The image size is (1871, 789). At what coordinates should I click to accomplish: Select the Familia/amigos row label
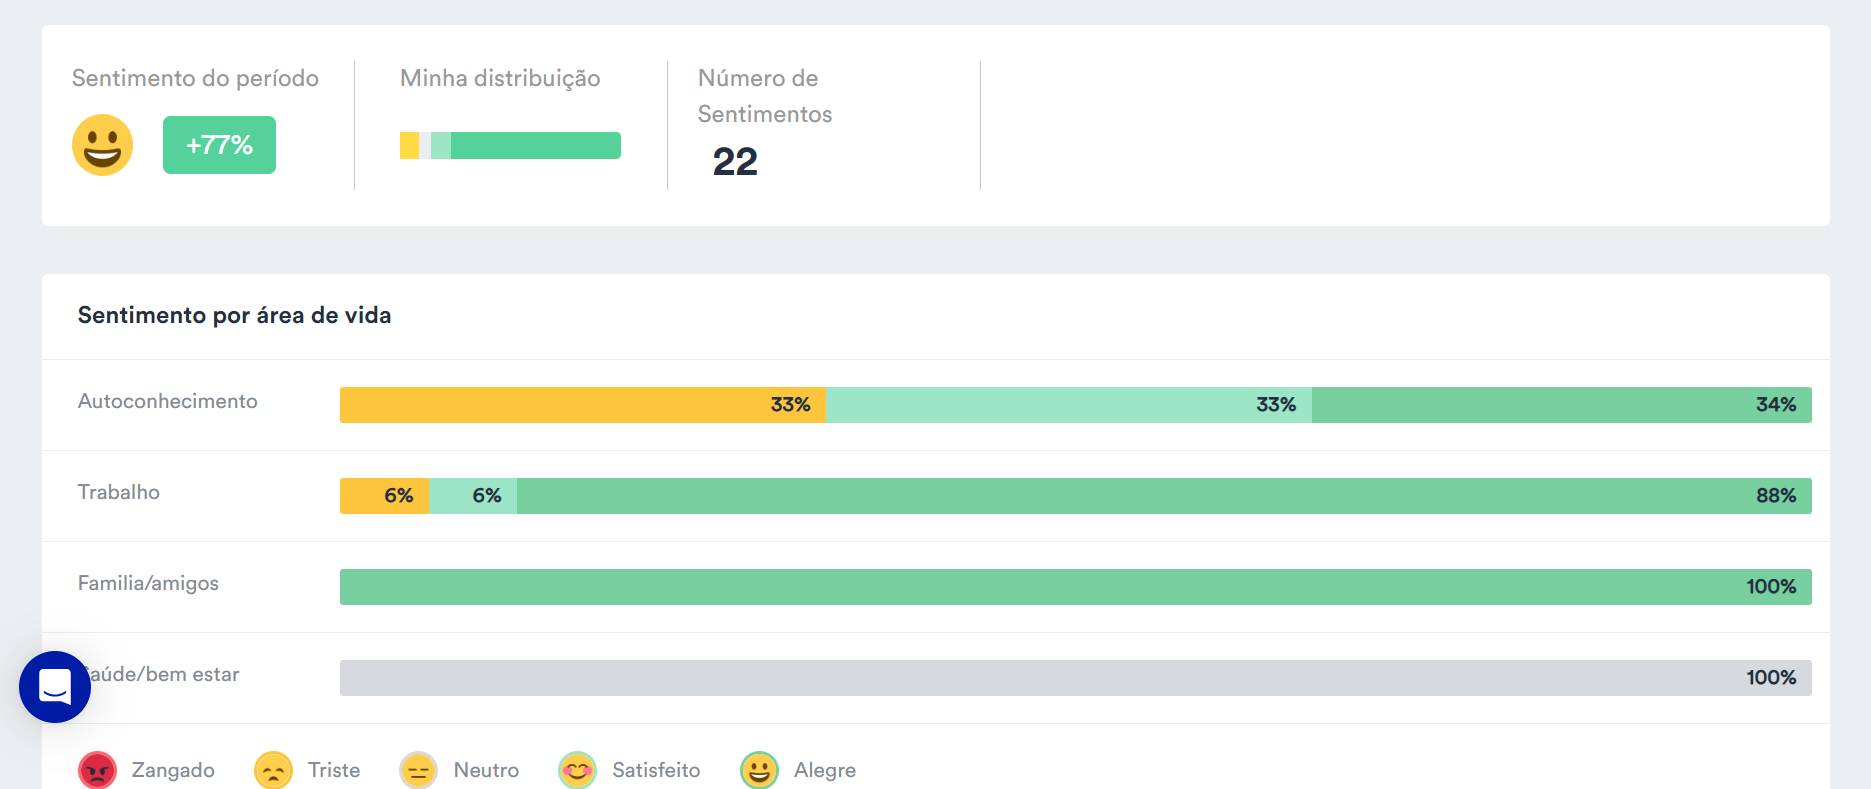(148, 583)
